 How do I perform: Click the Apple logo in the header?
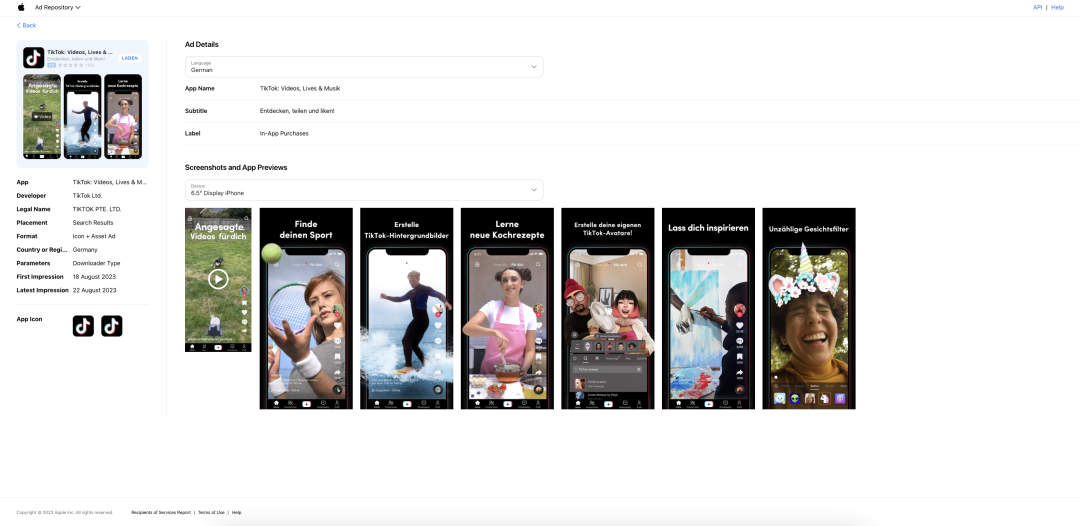point(21,7)
